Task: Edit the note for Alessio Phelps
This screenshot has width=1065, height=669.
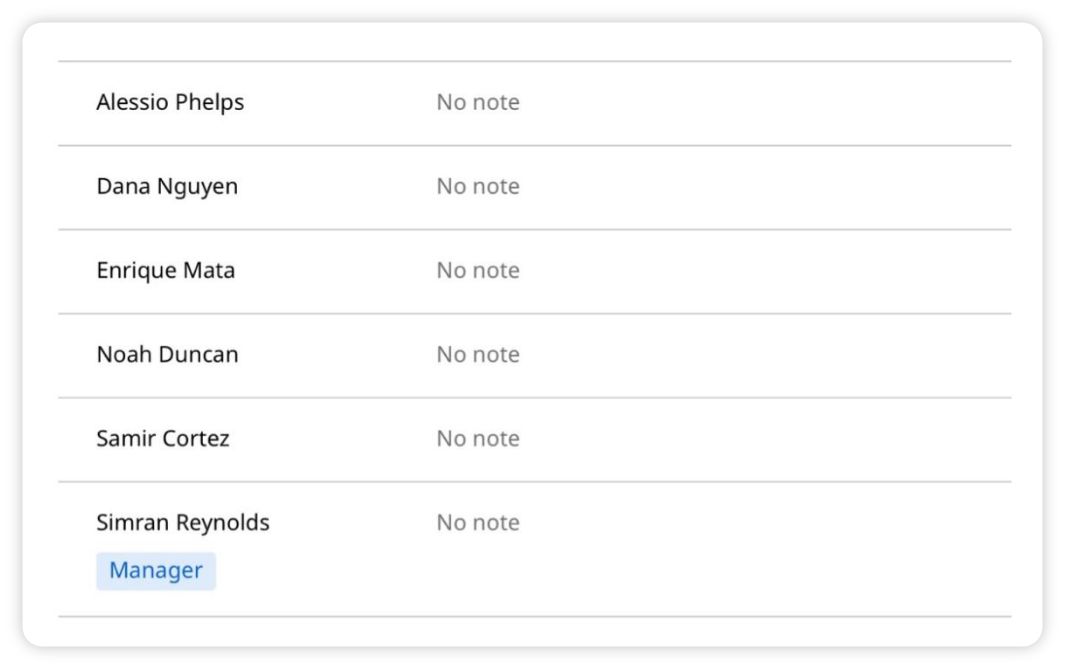Action: [478, 103]
